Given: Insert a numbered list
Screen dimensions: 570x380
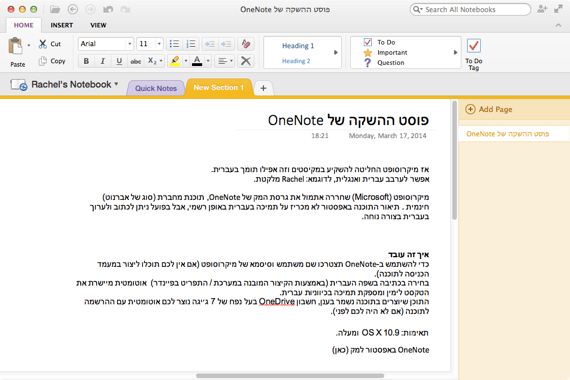Looking at the screenshot, I should [190, 44].
